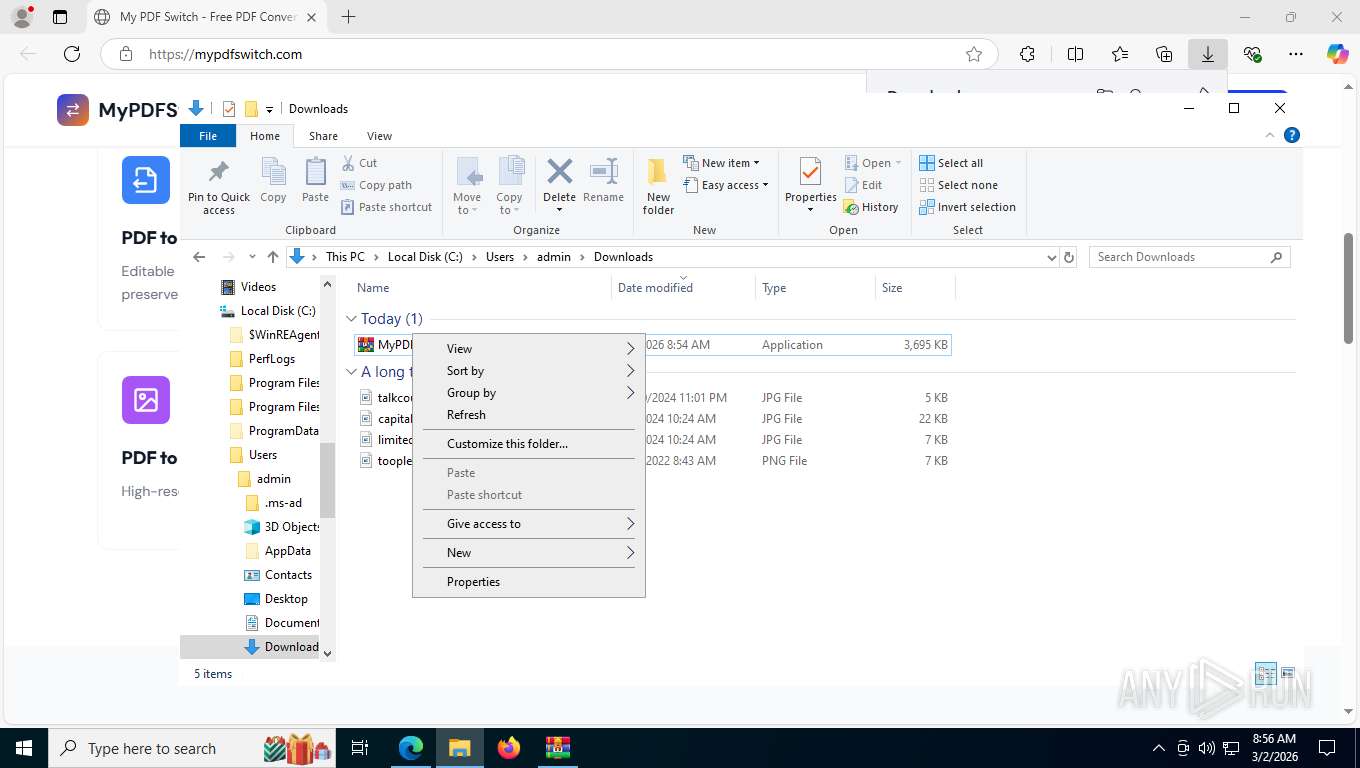Click the Up one level arrow
The image size is (1360, 768).
coord(273,257)
